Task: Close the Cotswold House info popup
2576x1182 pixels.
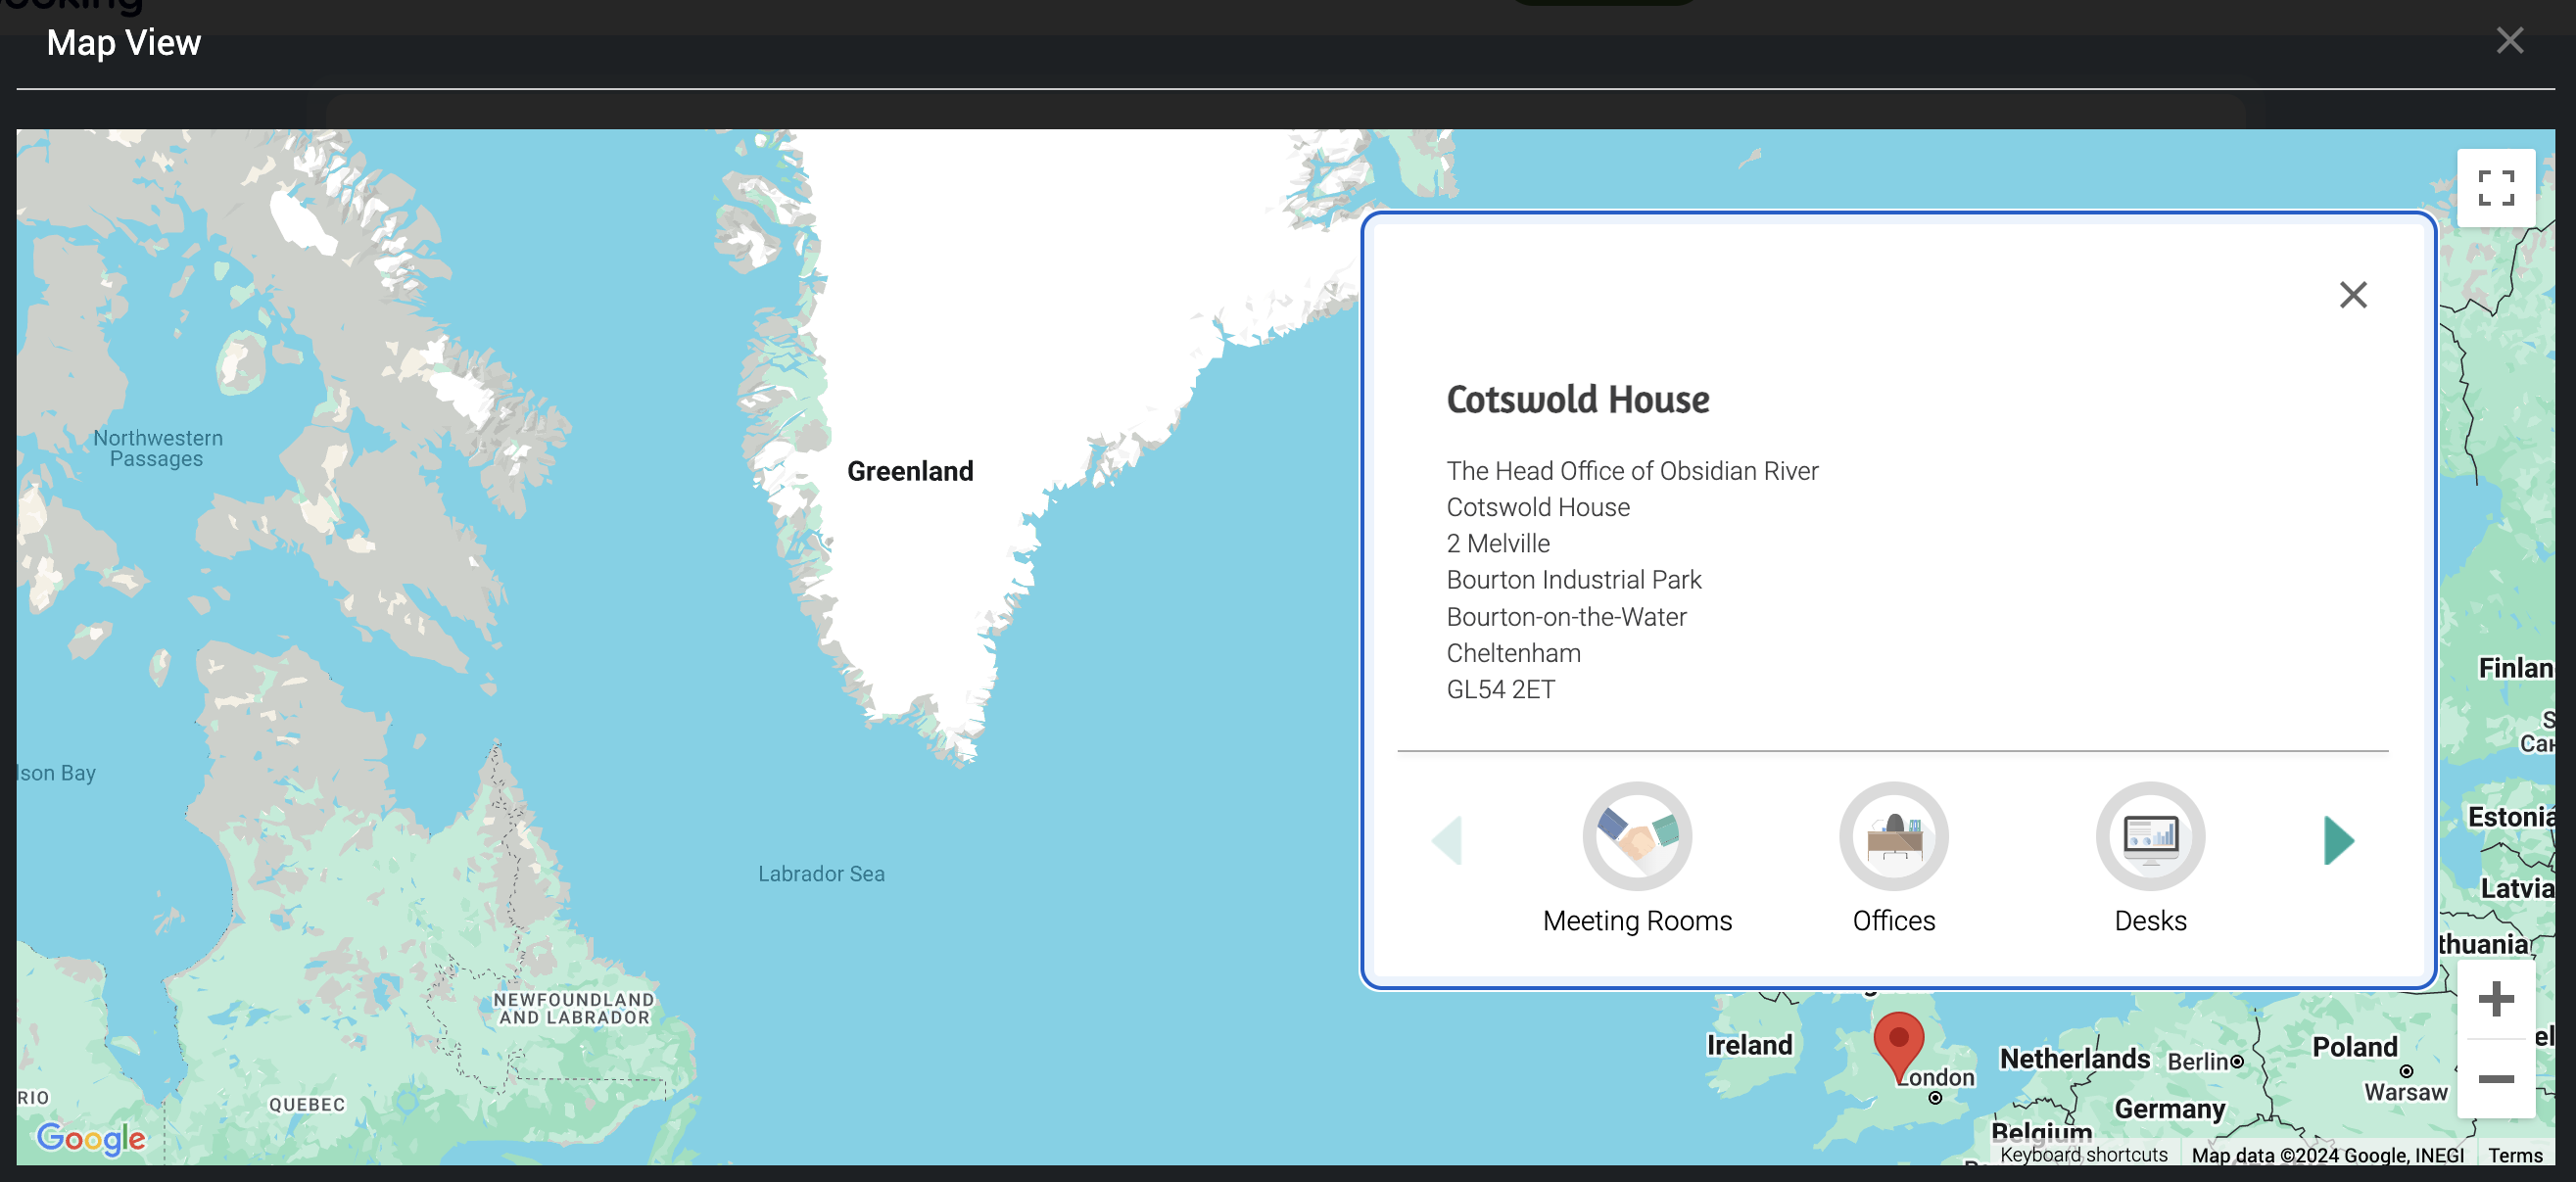Action: (2352, 294)
